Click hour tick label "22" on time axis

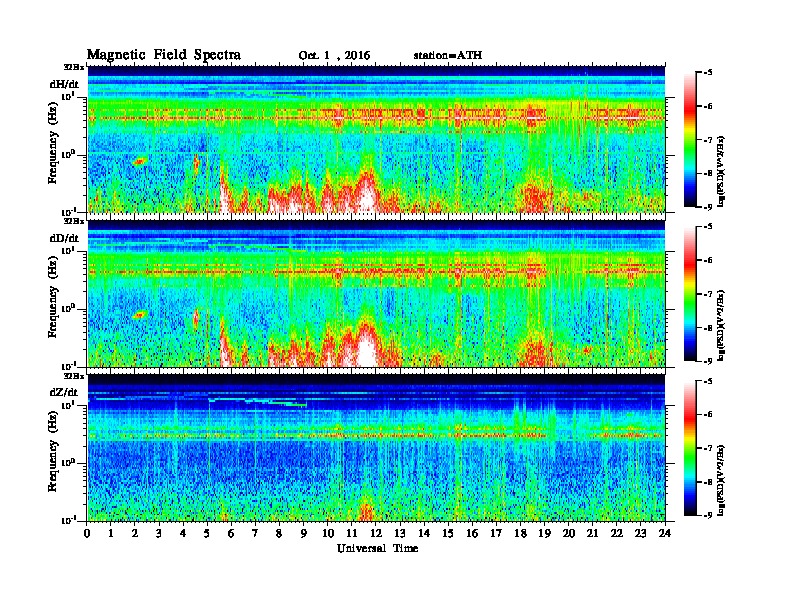(x=617, y=534)
